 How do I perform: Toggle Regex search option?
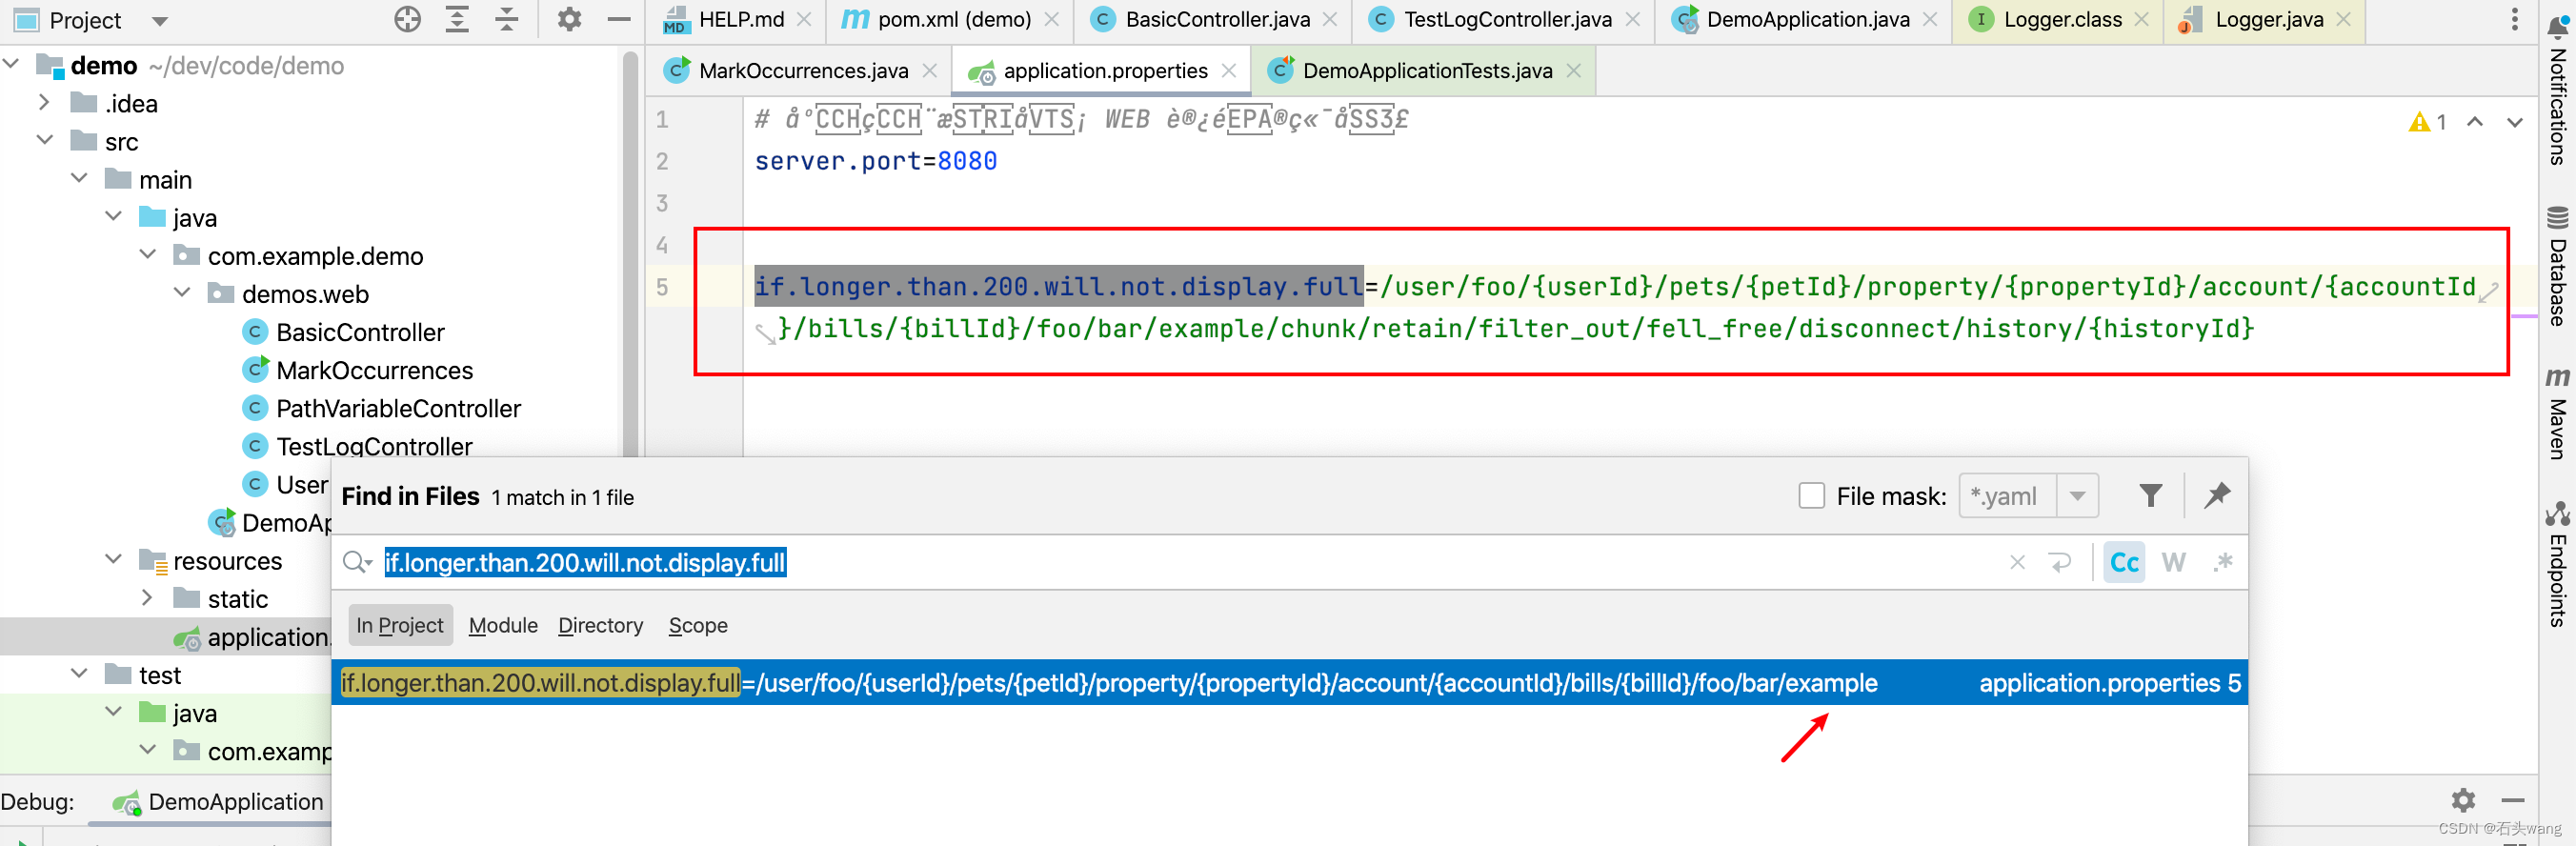pos(2222,563)
